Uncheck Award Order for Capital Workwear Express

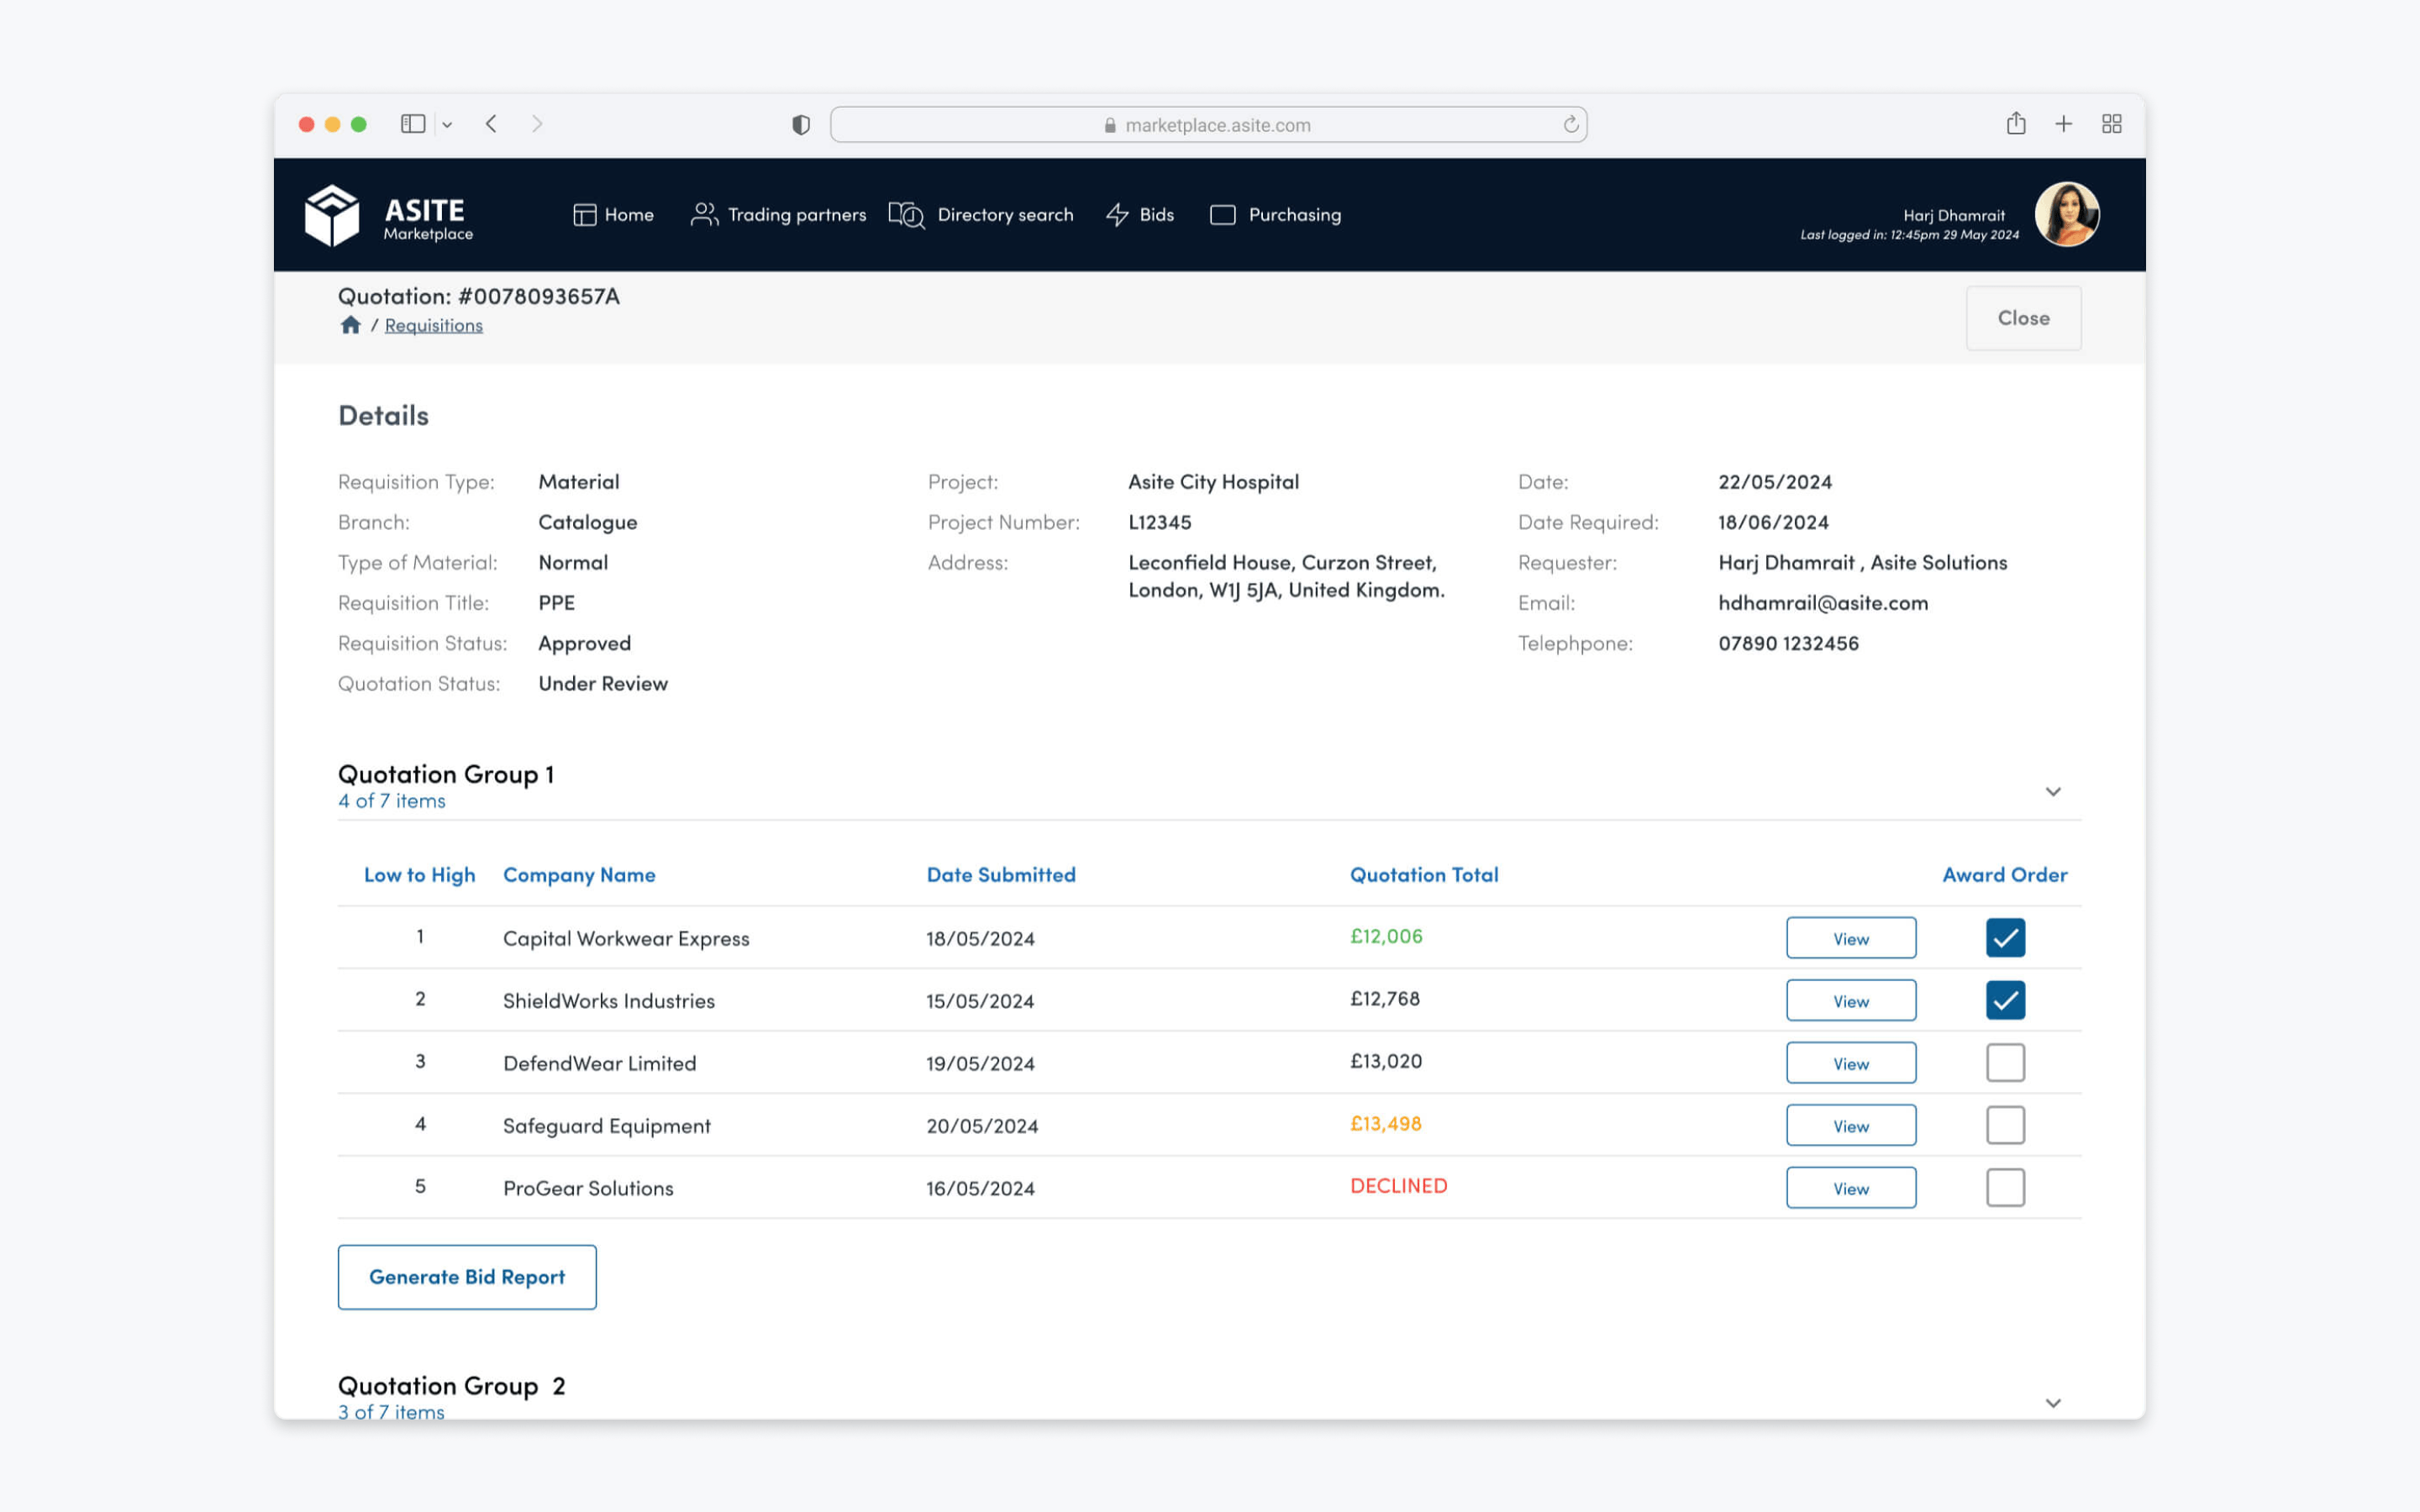[x=2005, y=938]
